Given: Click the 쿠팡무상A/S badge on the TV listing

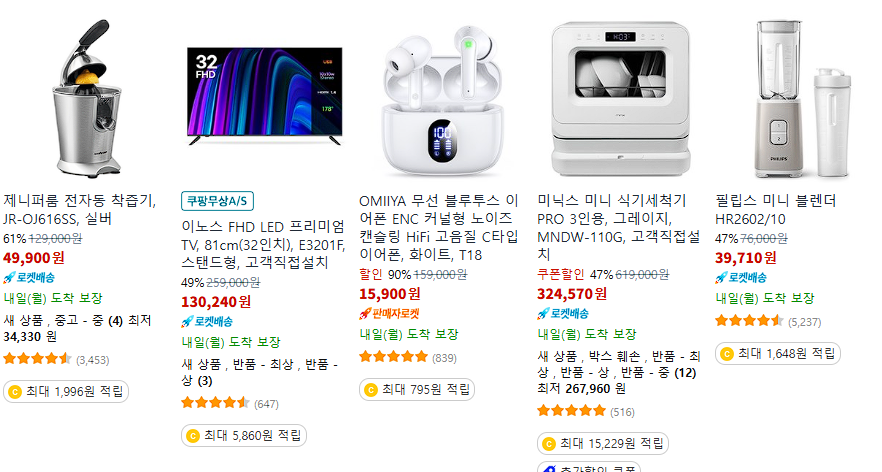Looking at the screenshot, I should (x=217, y=201).
